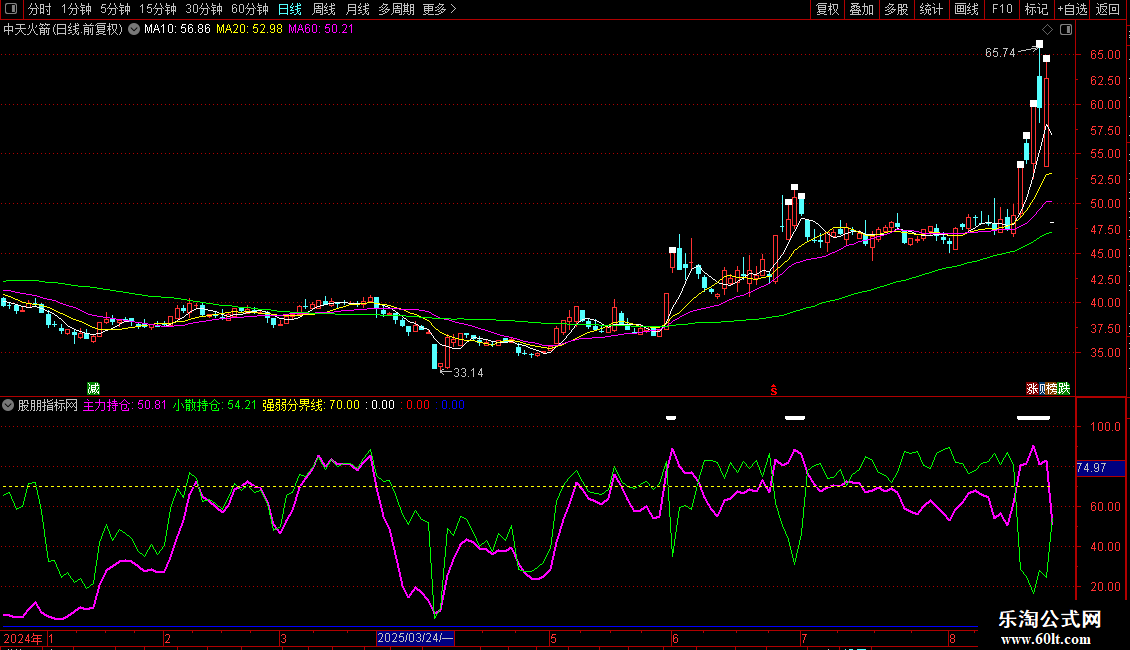Switch to 月线 monthly chart
Screen dimensions: 1130x650
[357, 9]
